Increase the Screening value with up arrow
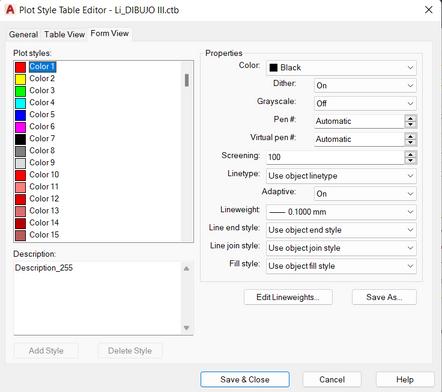 point(411,154)
